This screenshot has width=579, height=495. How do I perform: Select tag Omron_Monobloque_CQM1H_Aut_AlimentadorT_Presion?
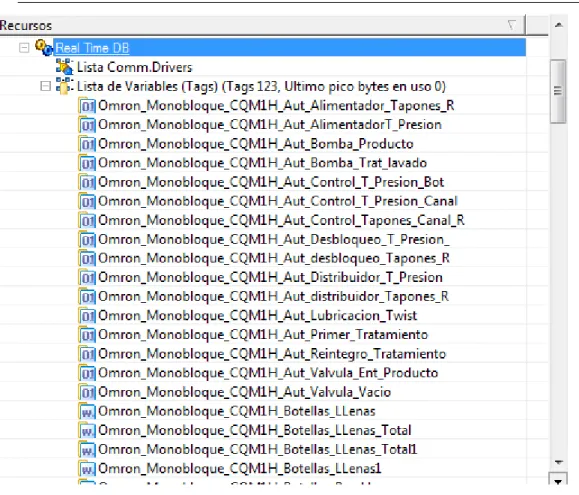click(x=270, y=125)
